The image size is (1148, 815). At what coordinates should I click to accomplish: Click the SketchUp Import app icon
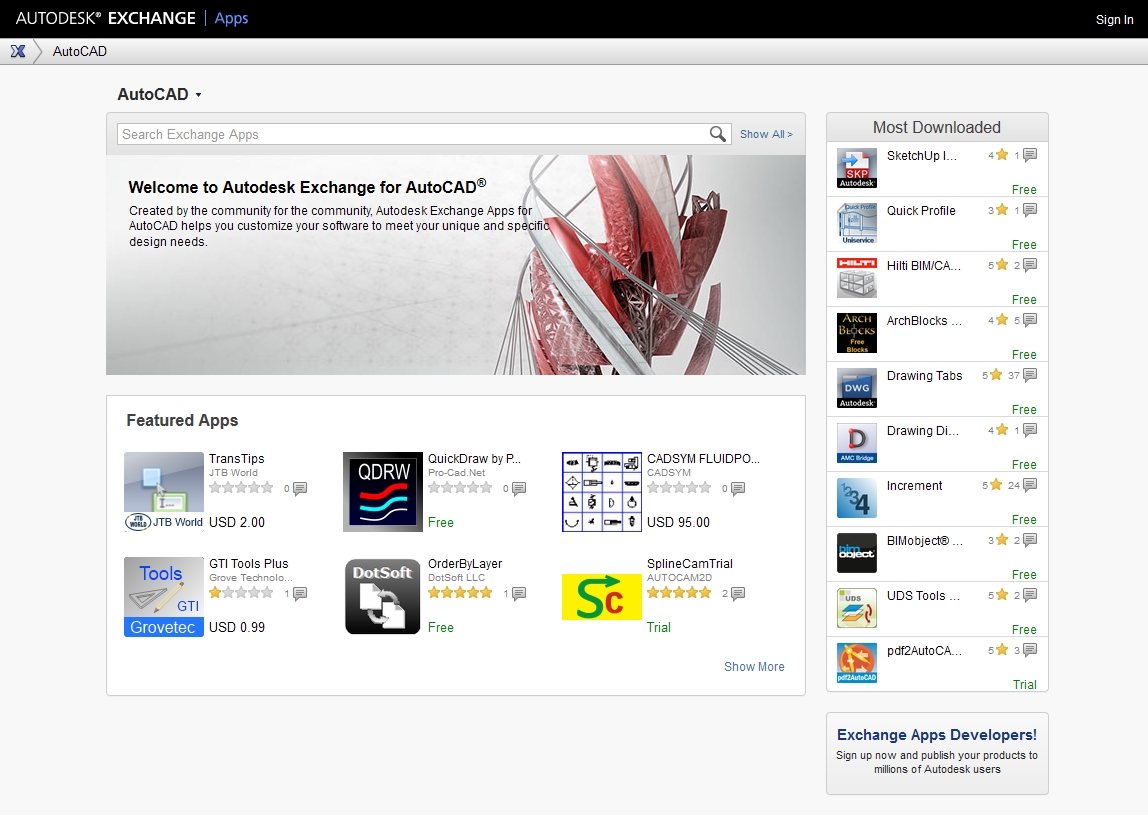pyautogui.click(x=858, y=168)
